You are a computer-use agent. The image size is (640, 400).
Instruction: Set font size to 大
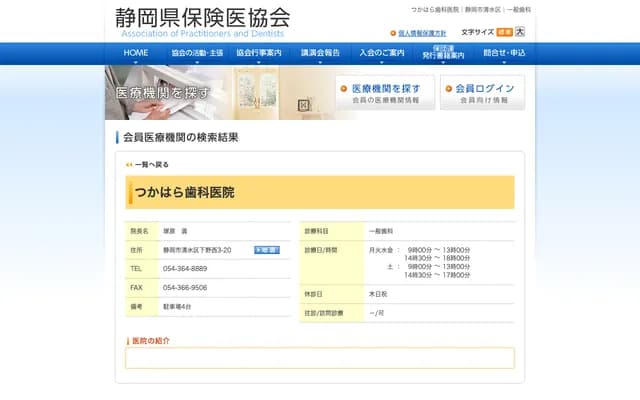(520, 32)
